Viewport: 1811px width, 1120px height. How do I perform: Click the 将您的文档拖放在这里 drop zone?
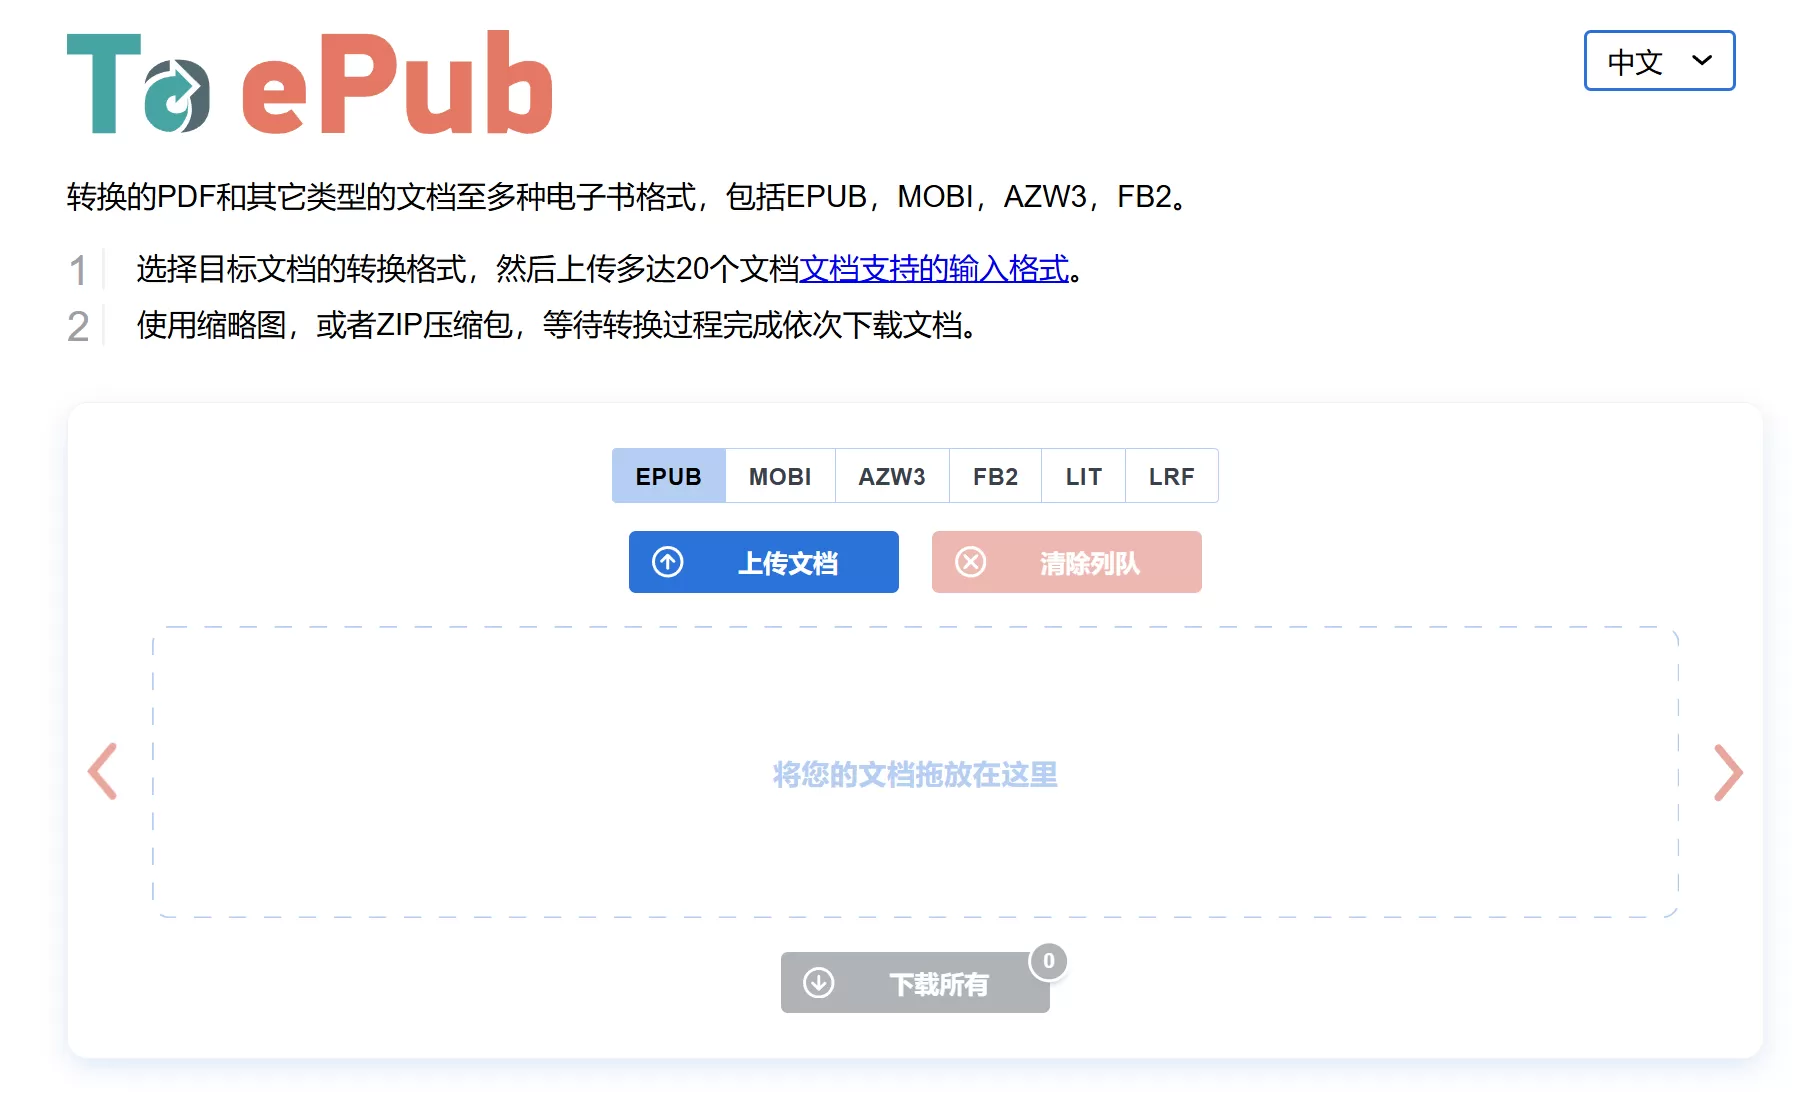coord(915,774)
